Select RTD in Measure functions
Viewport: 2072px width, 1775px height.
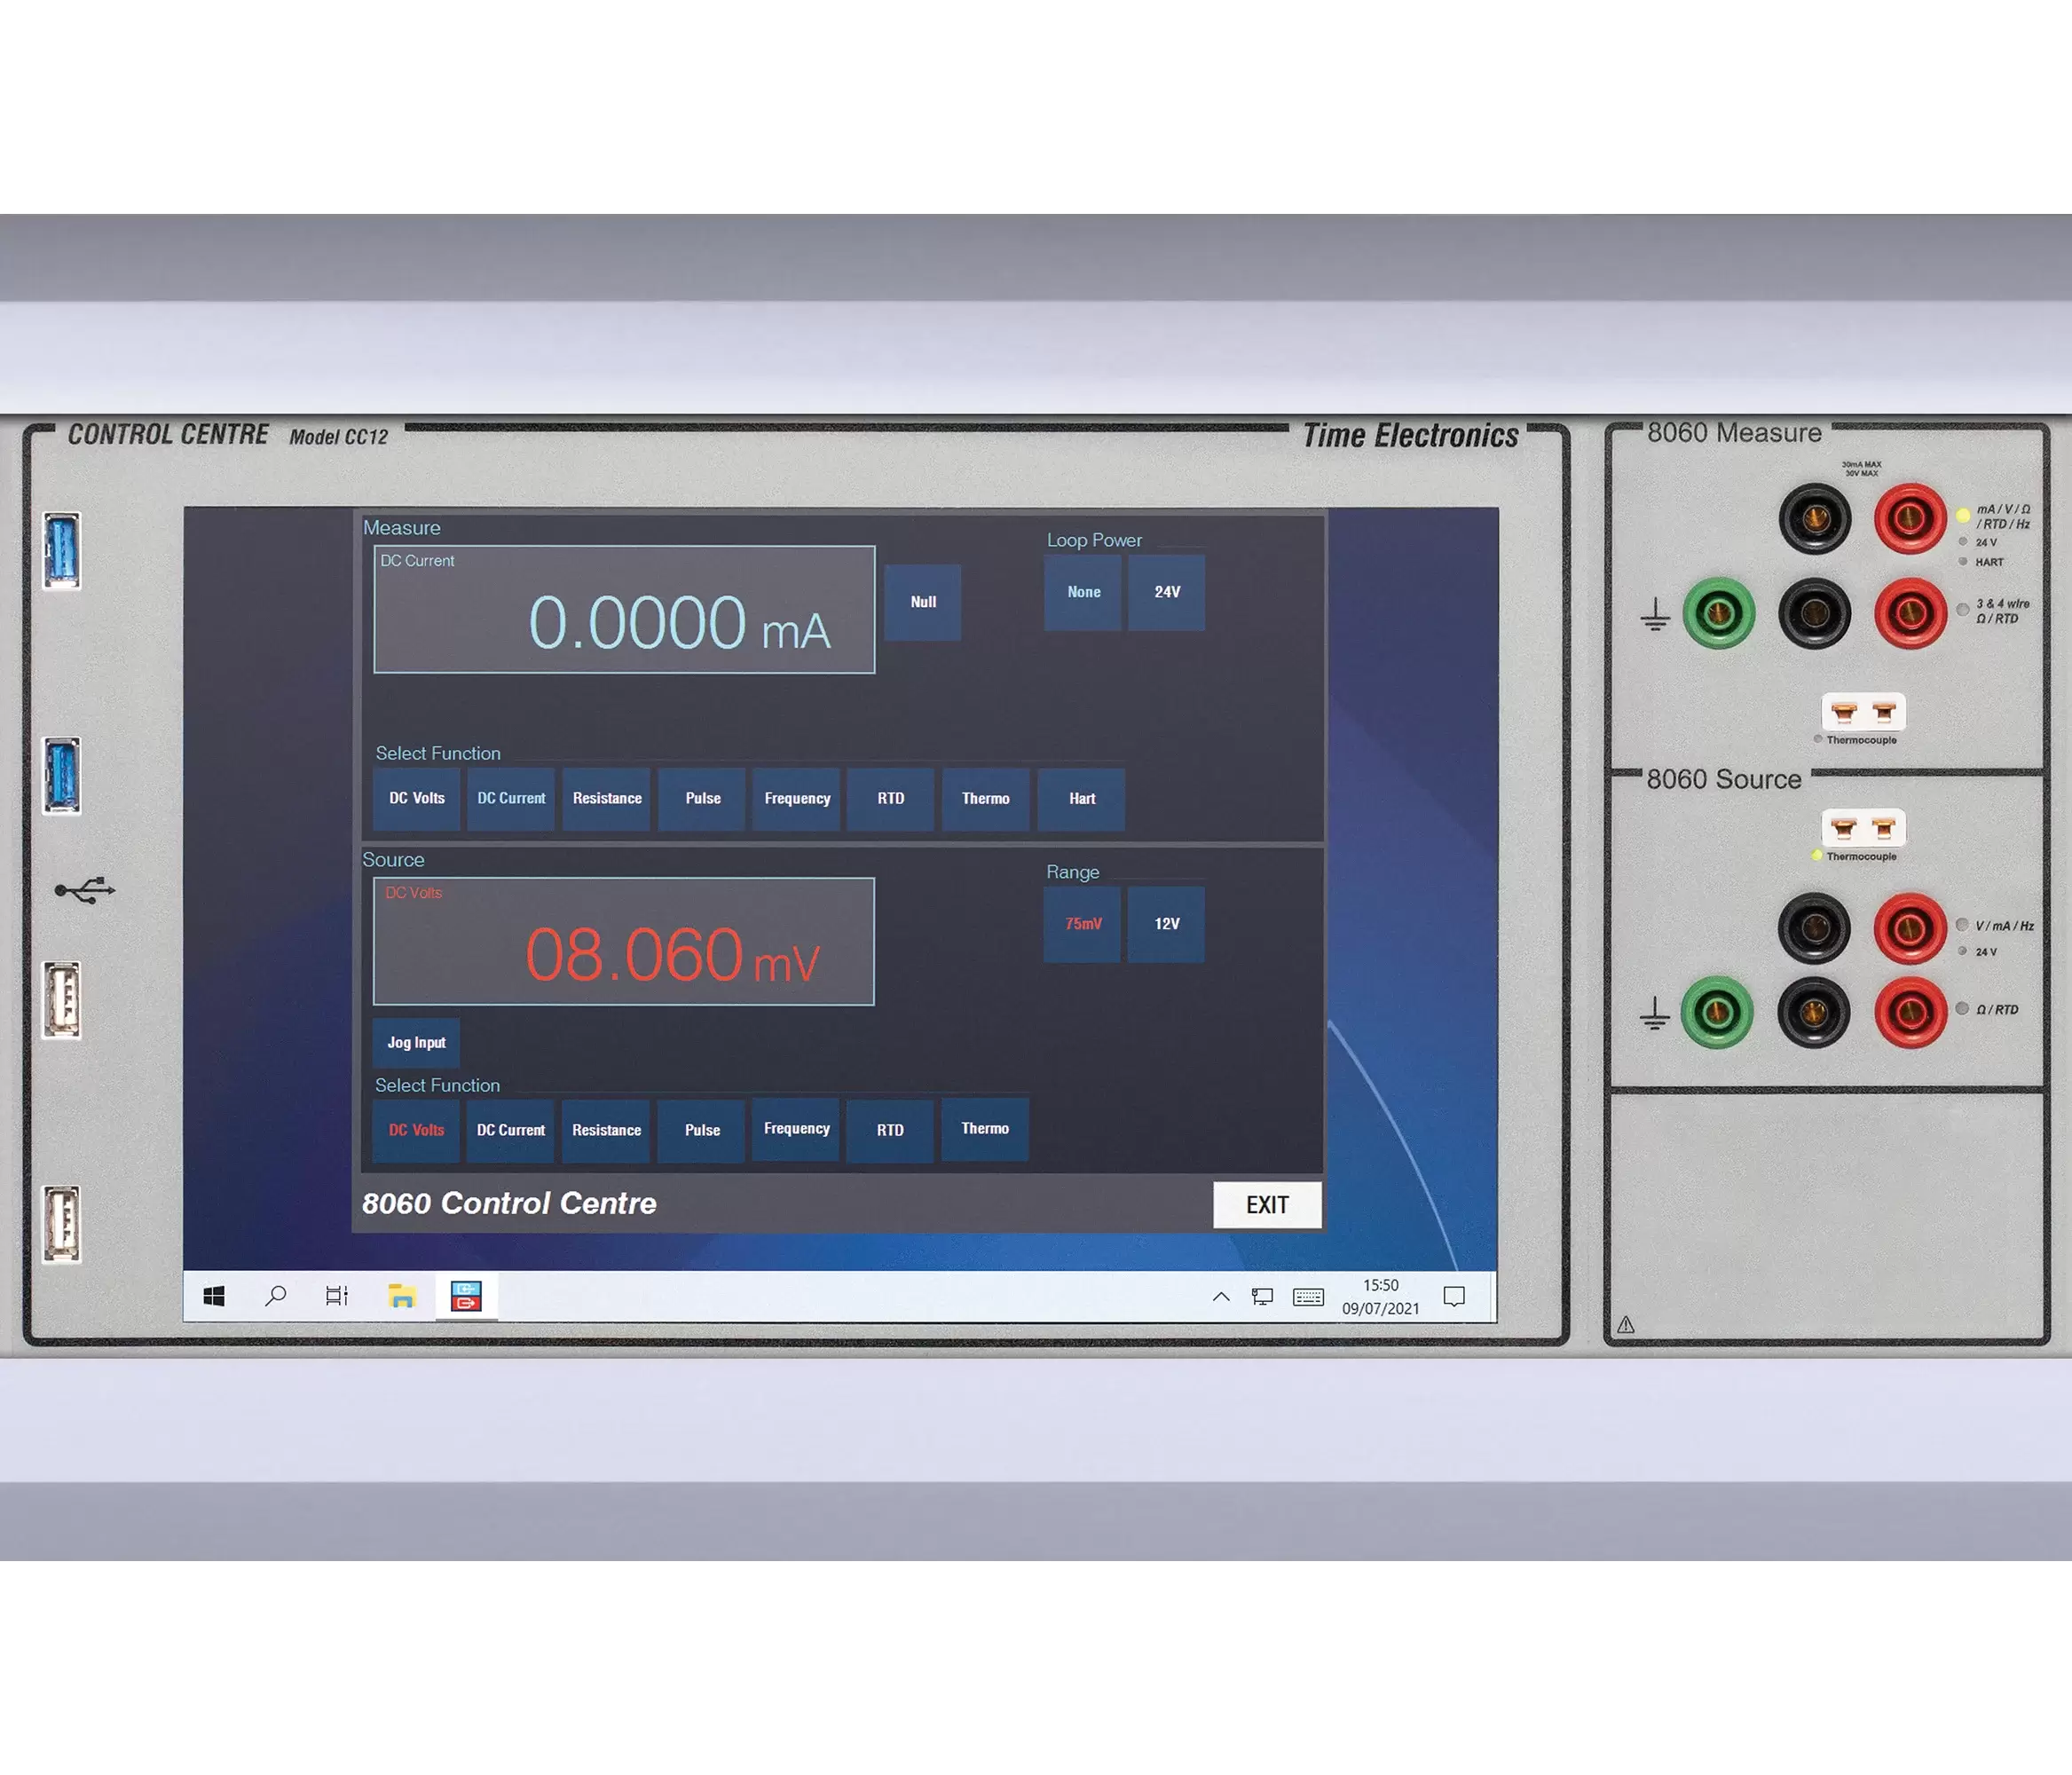point(891,799)
